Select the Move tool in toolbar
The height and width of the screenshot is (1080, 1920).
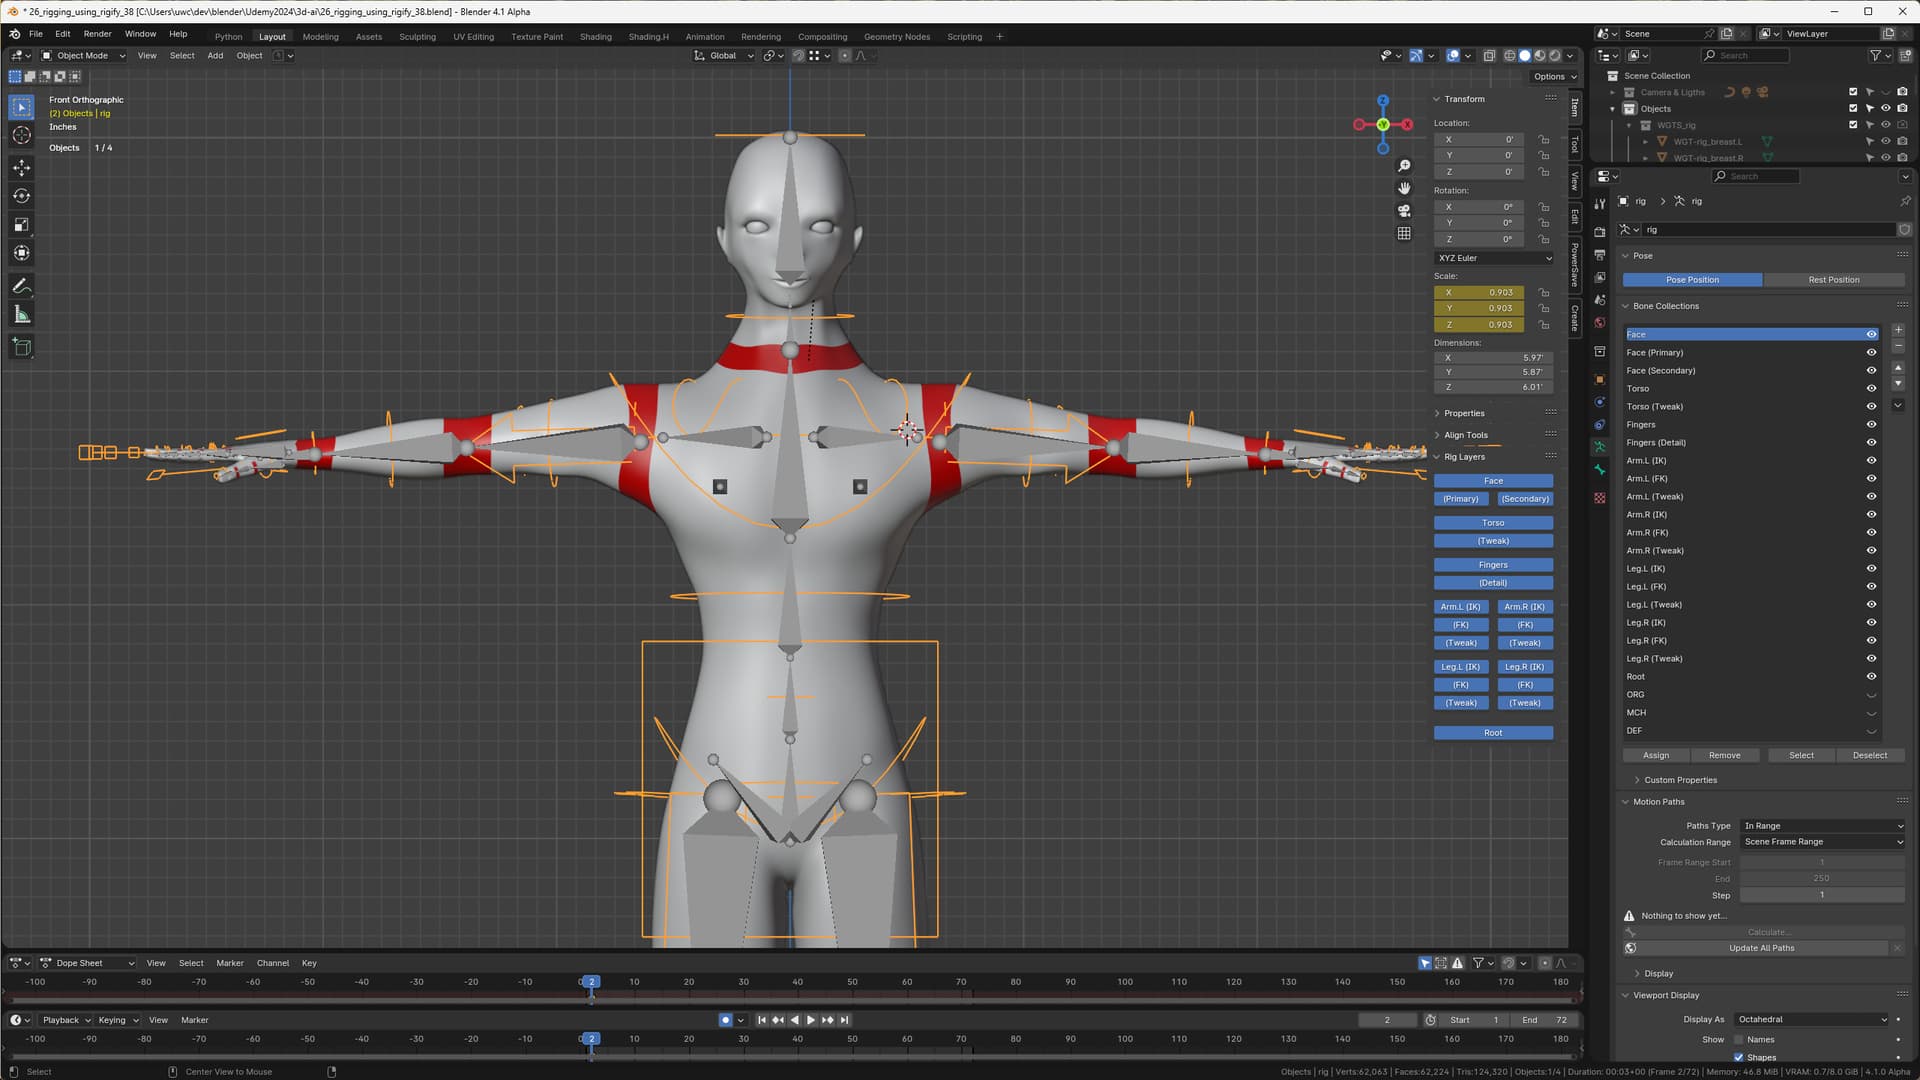(x=21, y=168)
